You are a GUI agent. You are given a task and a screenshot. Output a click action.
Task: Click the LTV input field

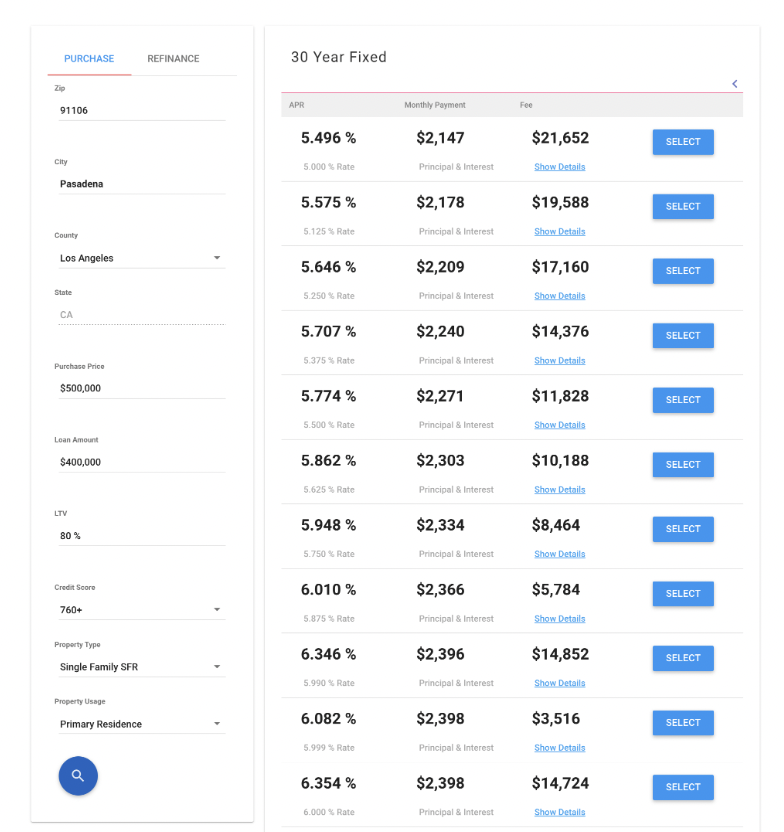pyautogui.click(x=140, y=536)
